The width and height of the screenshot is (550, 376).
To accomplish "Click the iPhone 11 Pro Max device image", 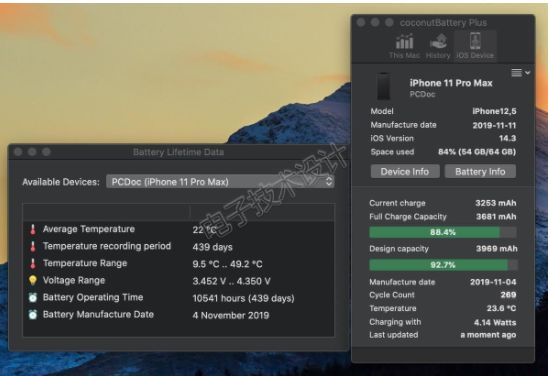I will [383, 87].
